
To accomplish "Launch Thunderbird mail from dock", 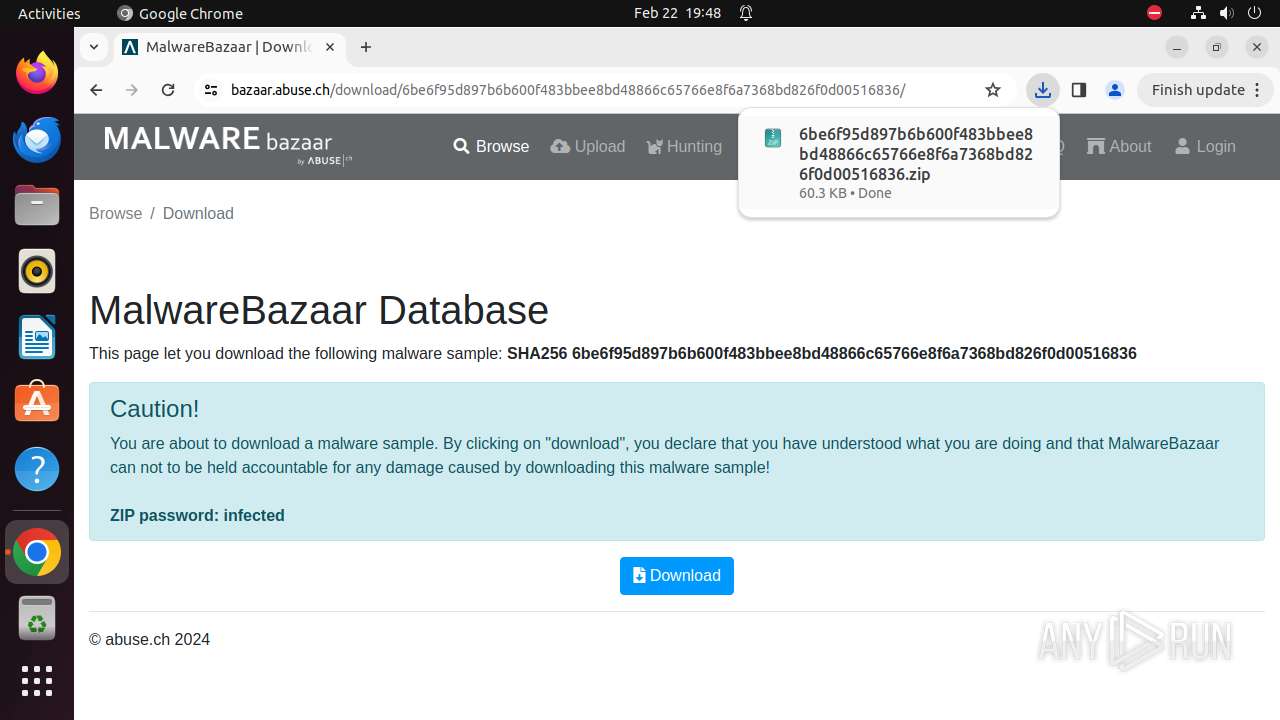I will click(x=37, y=140).
